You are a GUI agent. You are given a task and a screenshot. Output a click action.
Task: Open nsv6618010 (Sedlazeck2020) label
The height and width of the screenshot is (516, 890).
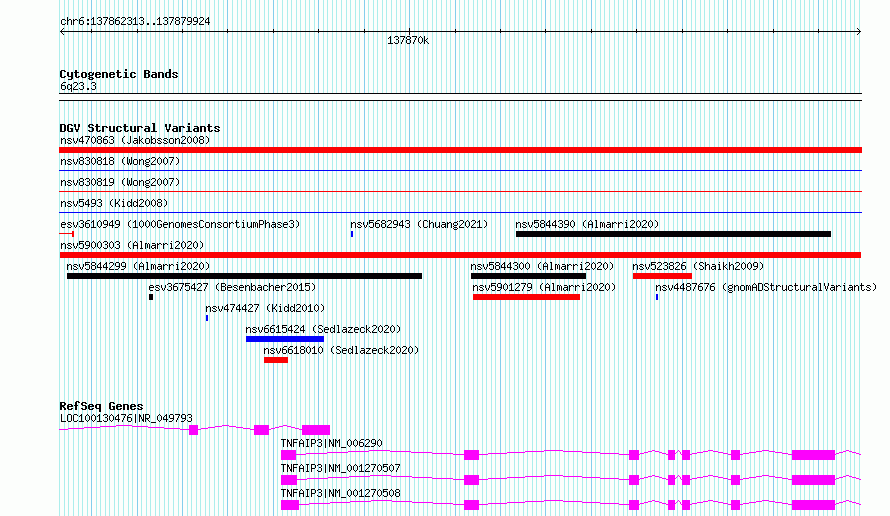pyautogui.click(x=341, y=350)
